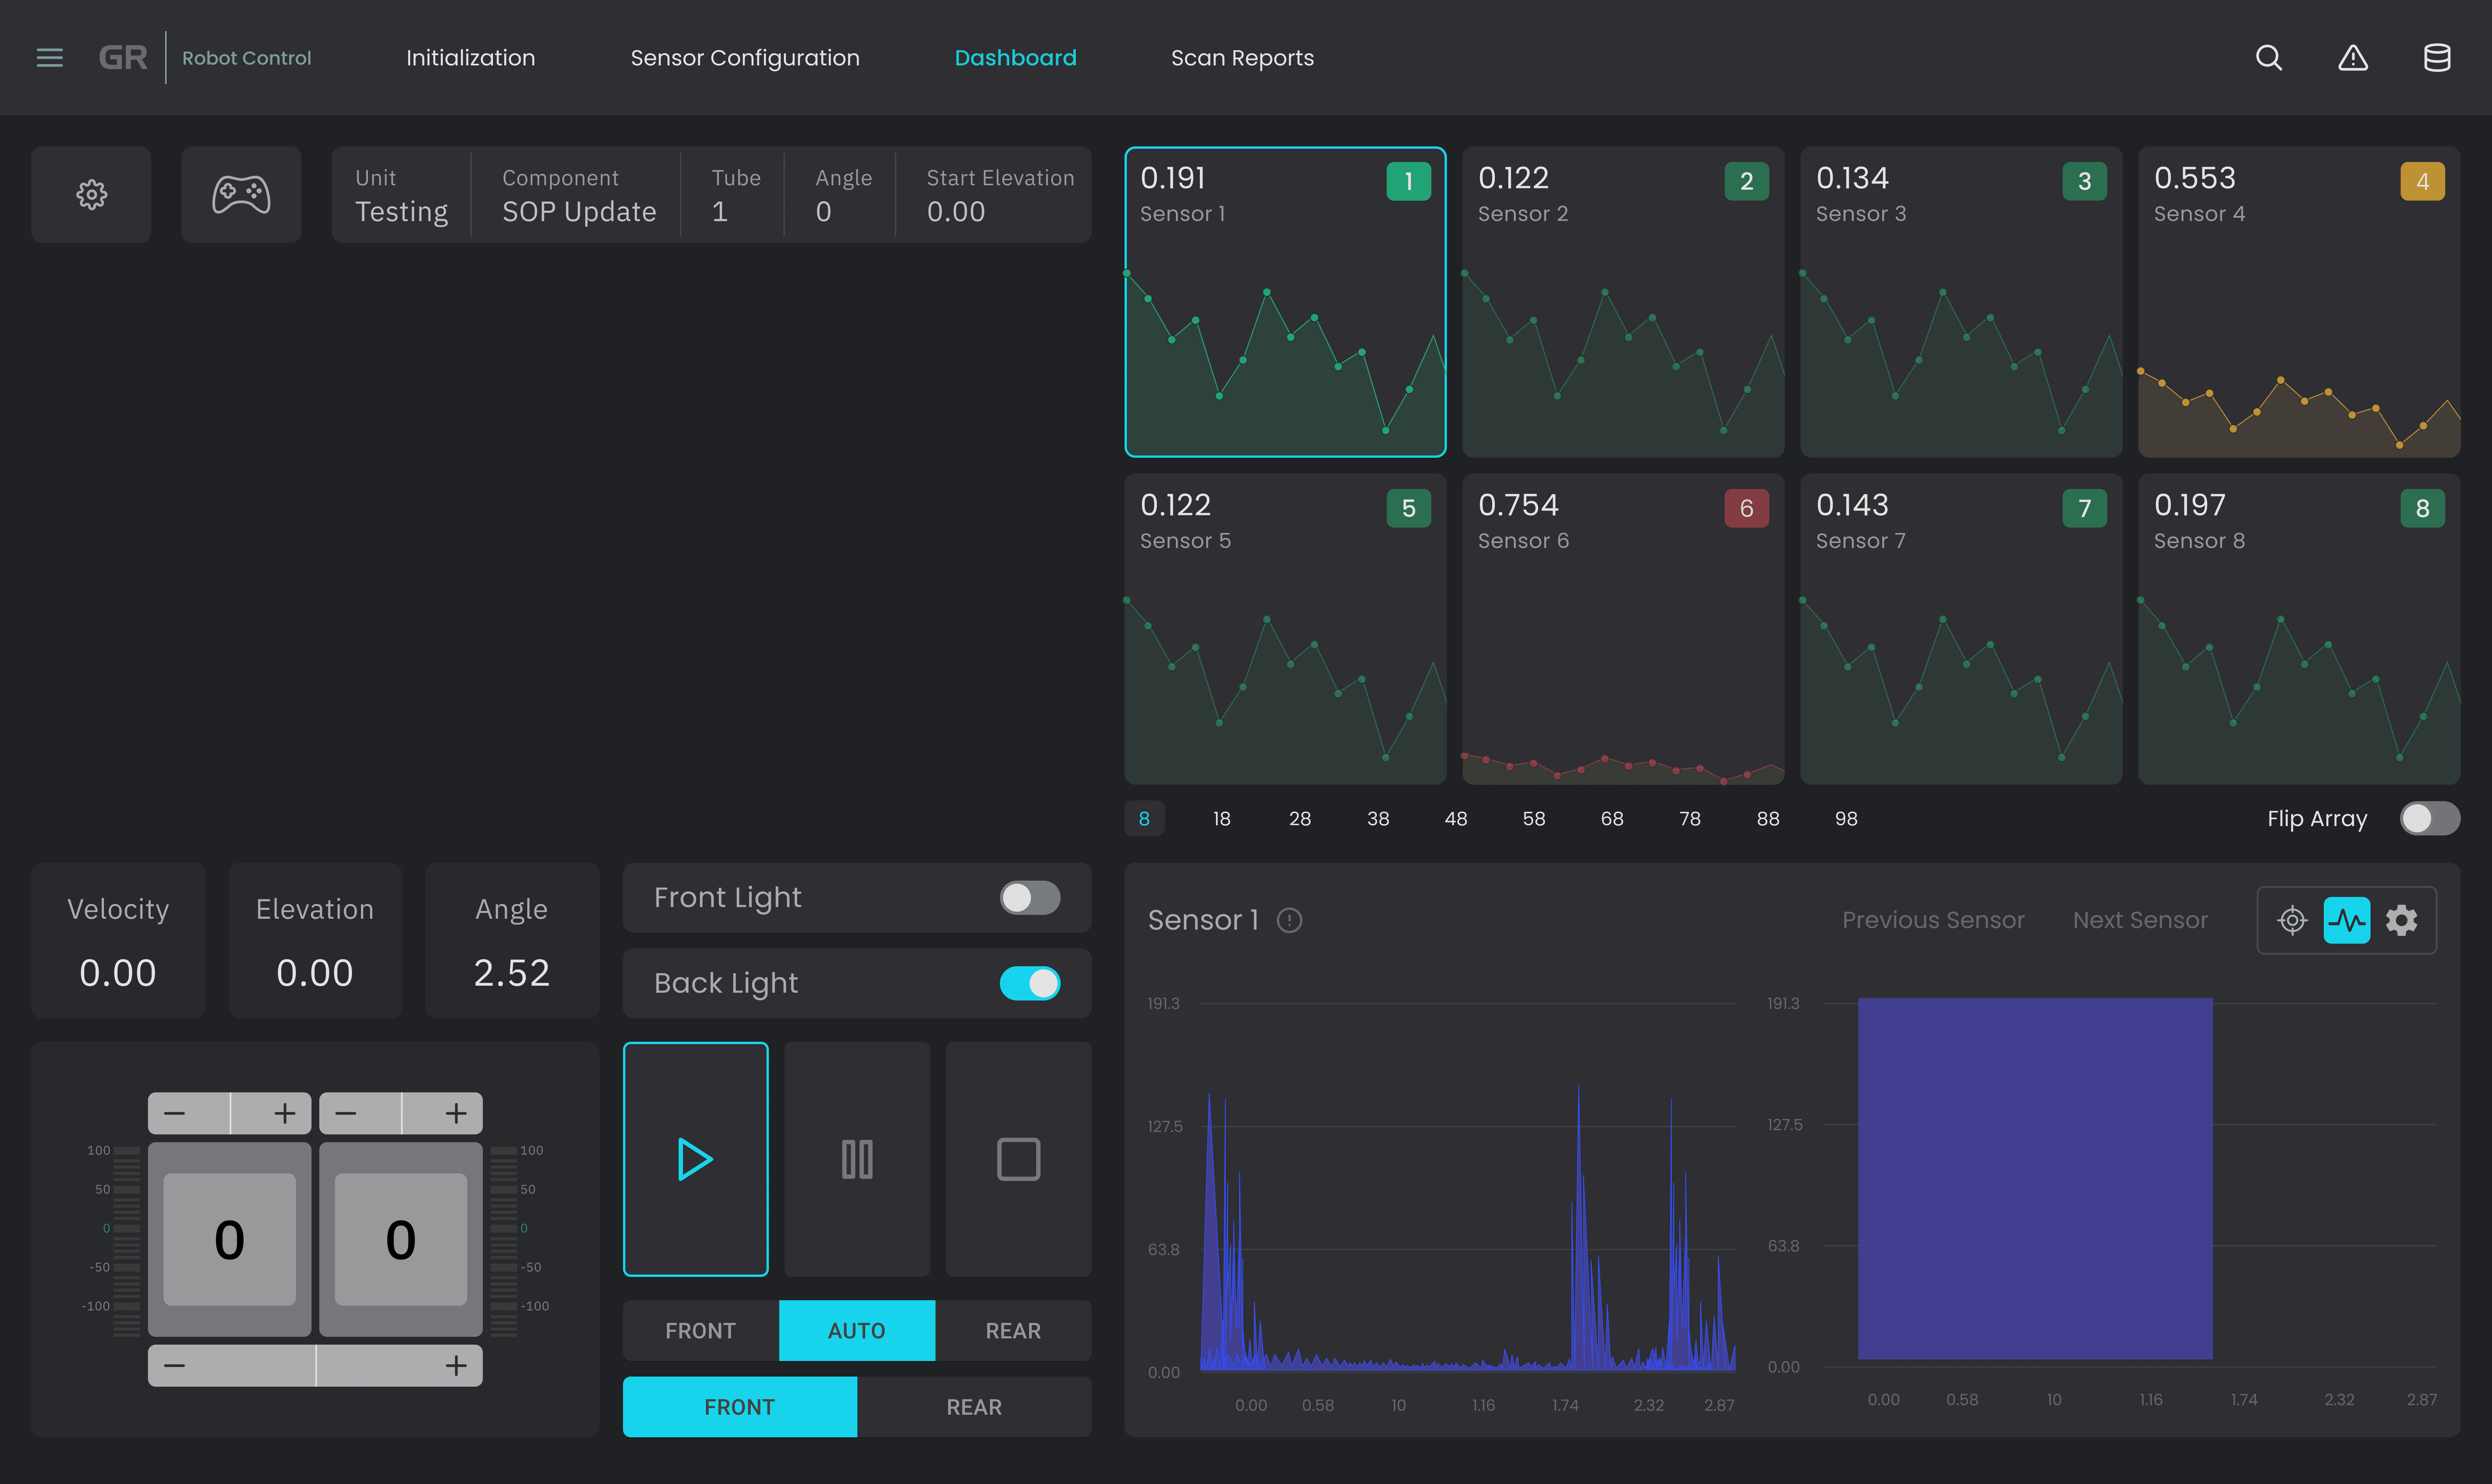
Task: Click the Velocity readout tile
Action: tap(118, 940)
